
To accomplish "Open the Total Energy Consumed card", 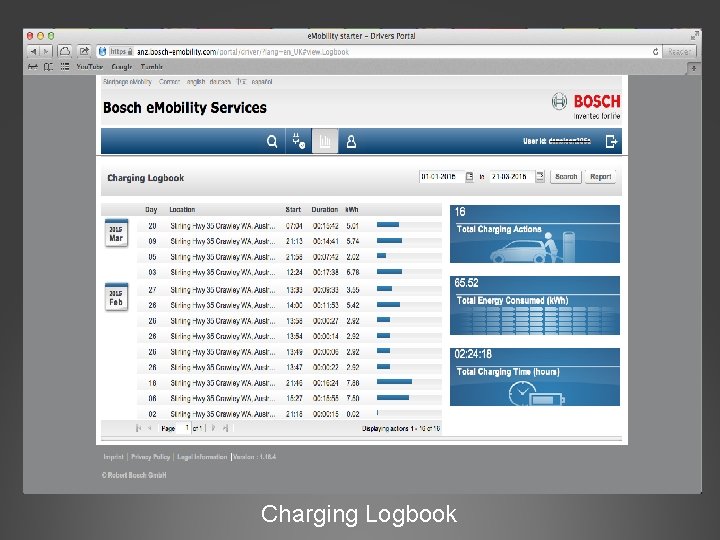I will pos(535,305).
